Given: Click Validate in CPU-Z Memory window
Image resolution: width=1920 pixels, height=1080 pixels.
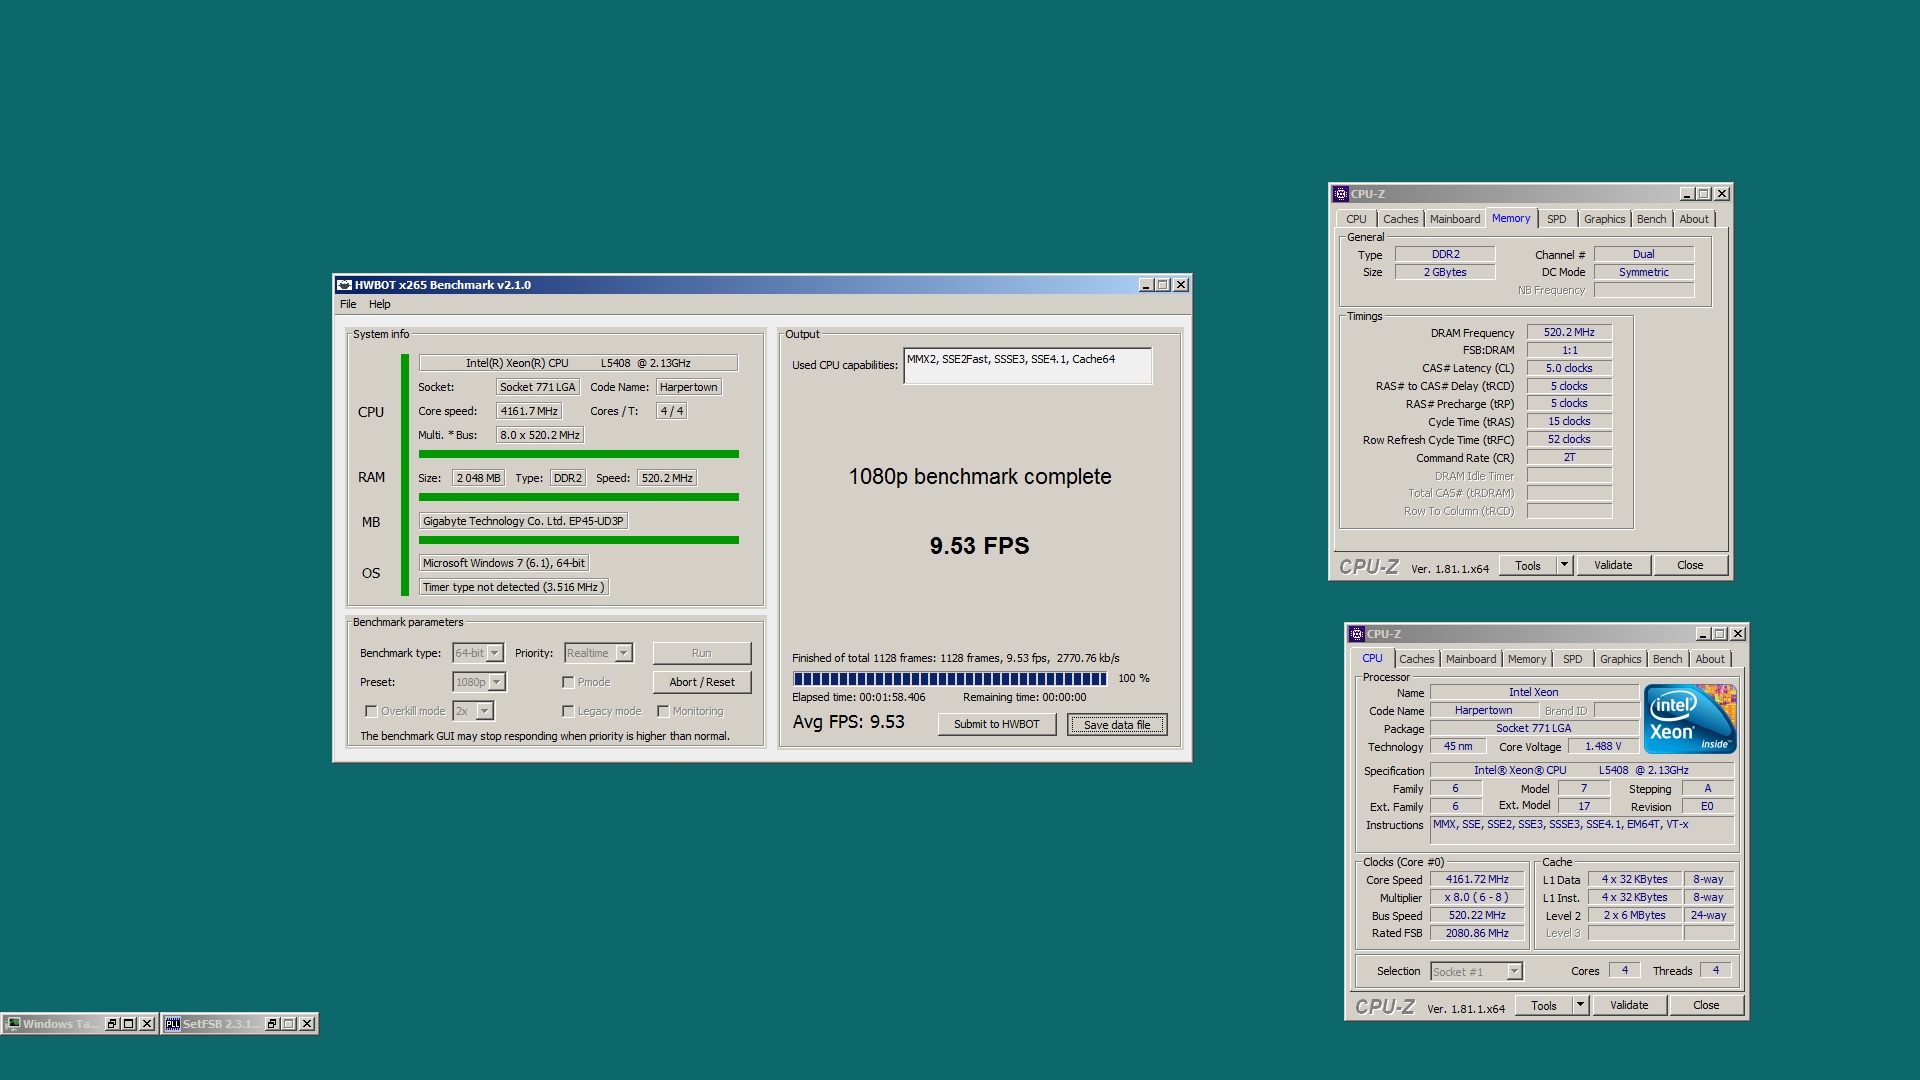Looking at the screenshot, I should point(1613,565).
